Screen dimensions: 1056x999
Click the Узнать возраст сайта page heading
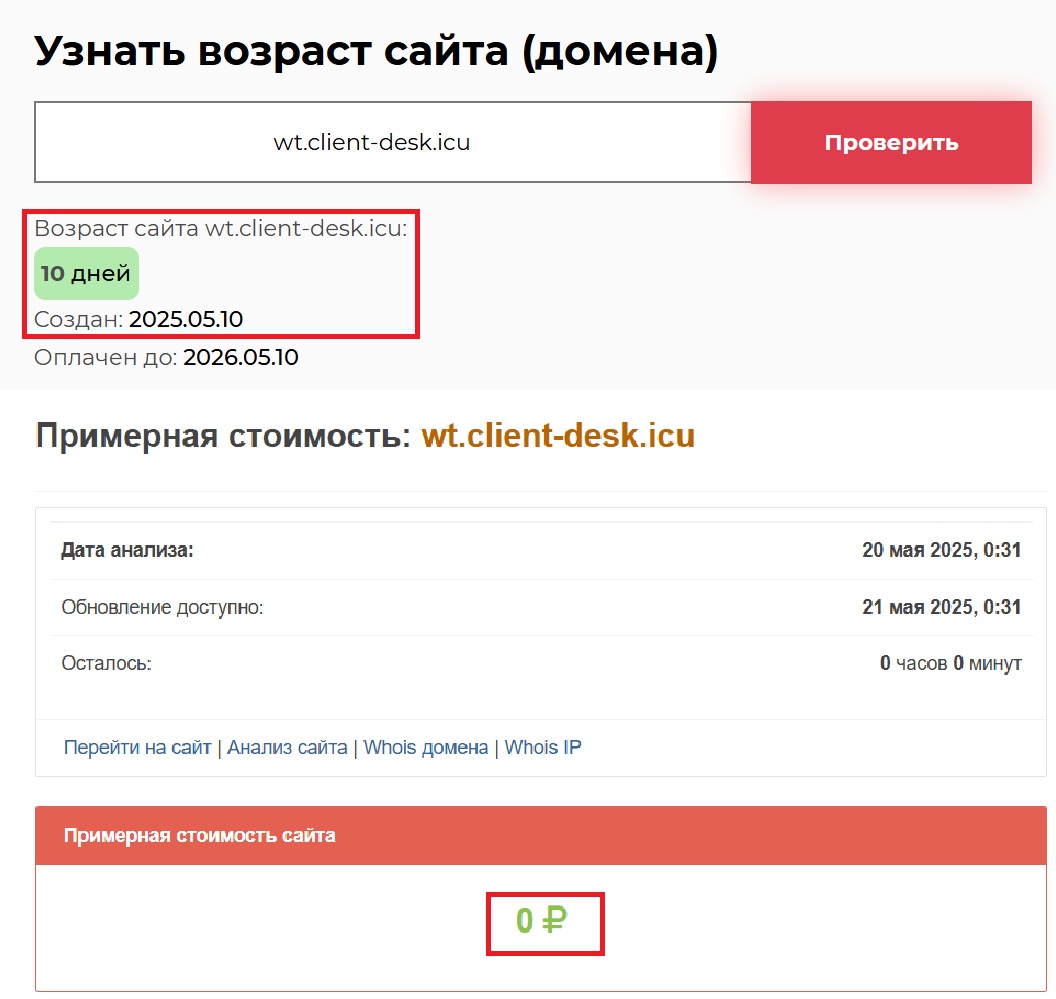[x=376, y=50]
